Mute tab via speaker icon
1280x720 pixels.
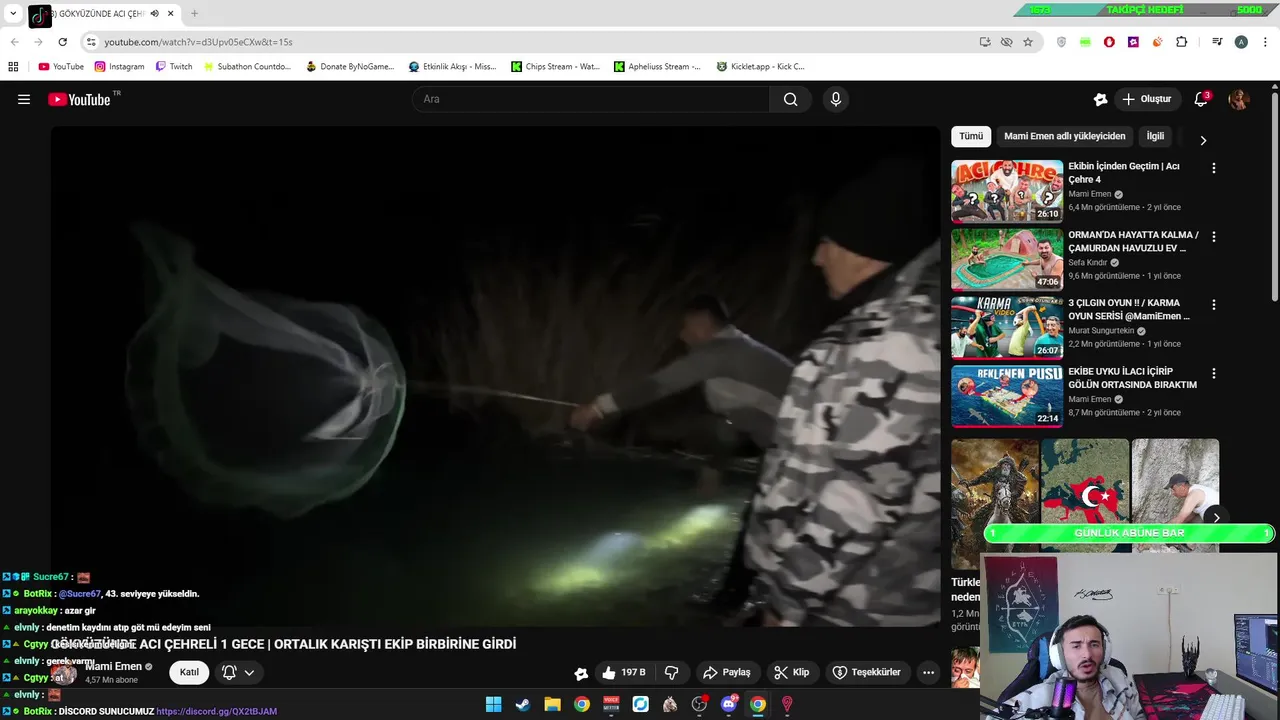tap(155, 14)
